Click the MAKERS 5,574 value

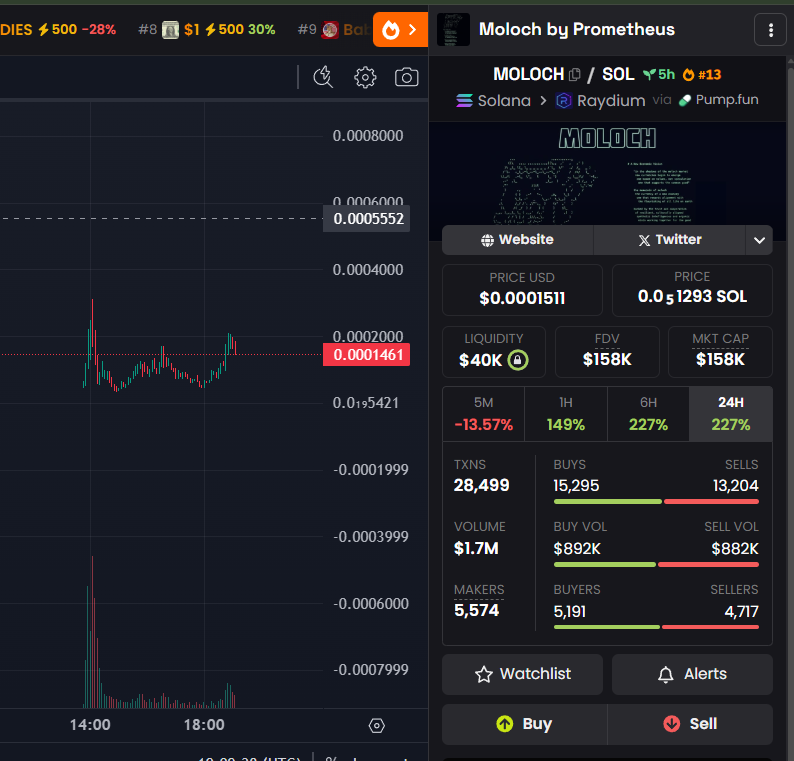click(x=477, y=611)
